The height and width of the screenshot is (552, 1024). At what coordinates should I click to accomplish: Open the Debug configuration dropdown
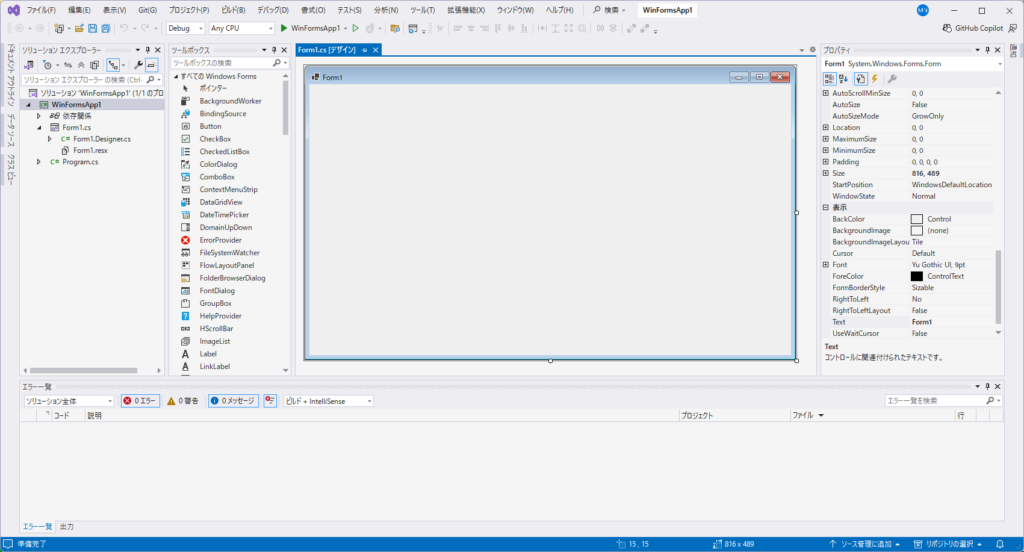click(185, 28)
